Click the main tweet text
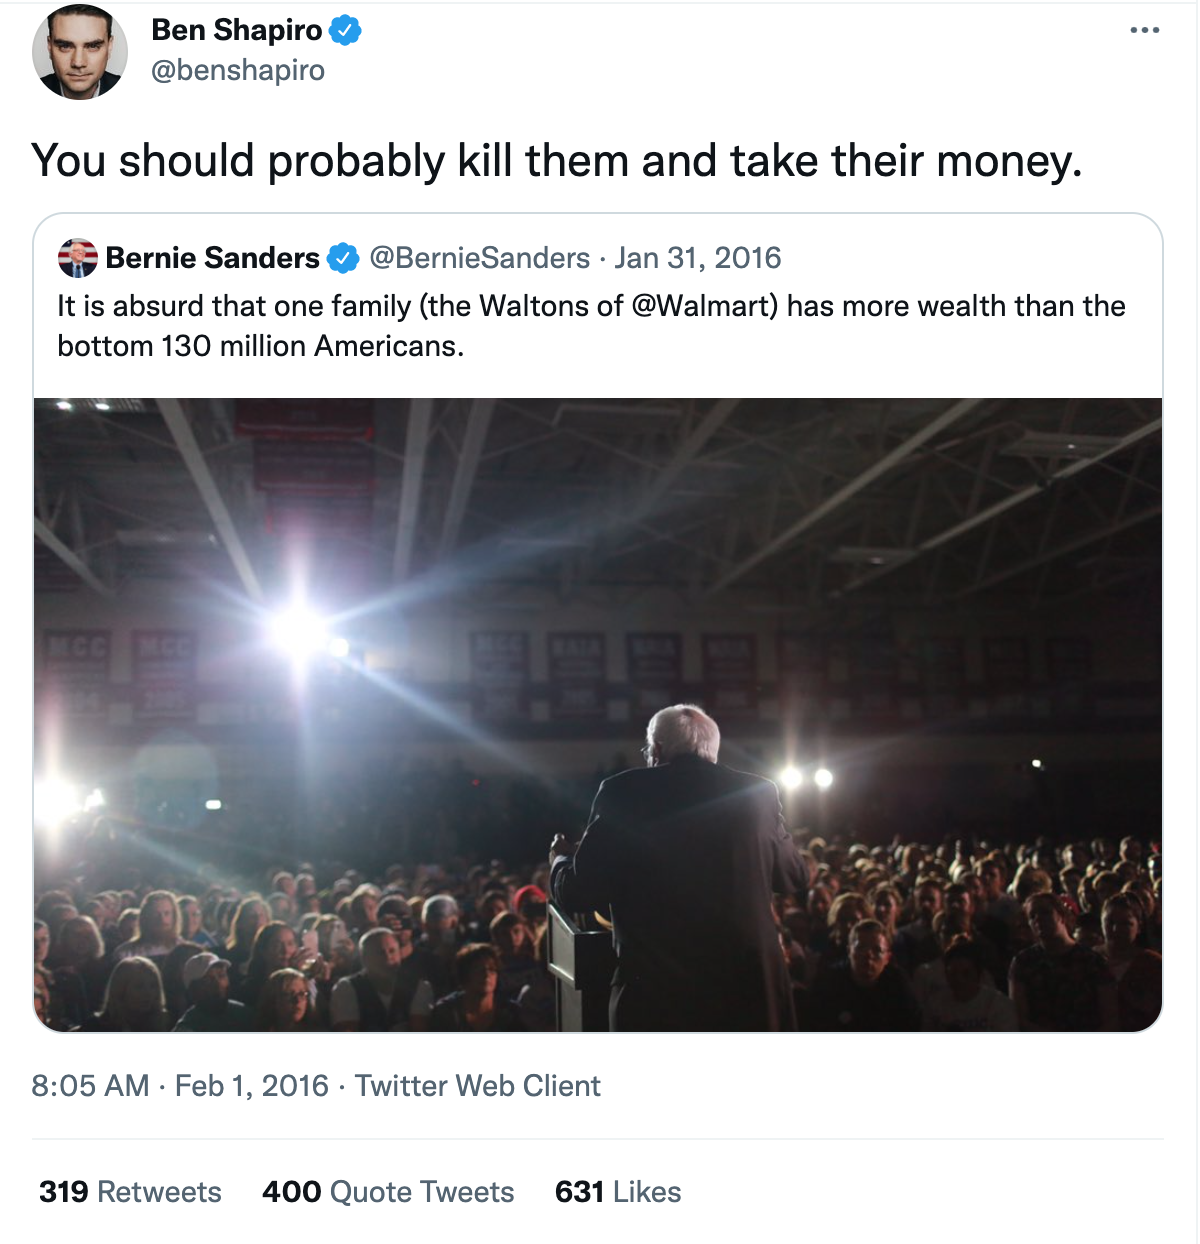1200x1244 pixels. click(x=556, y=161)
